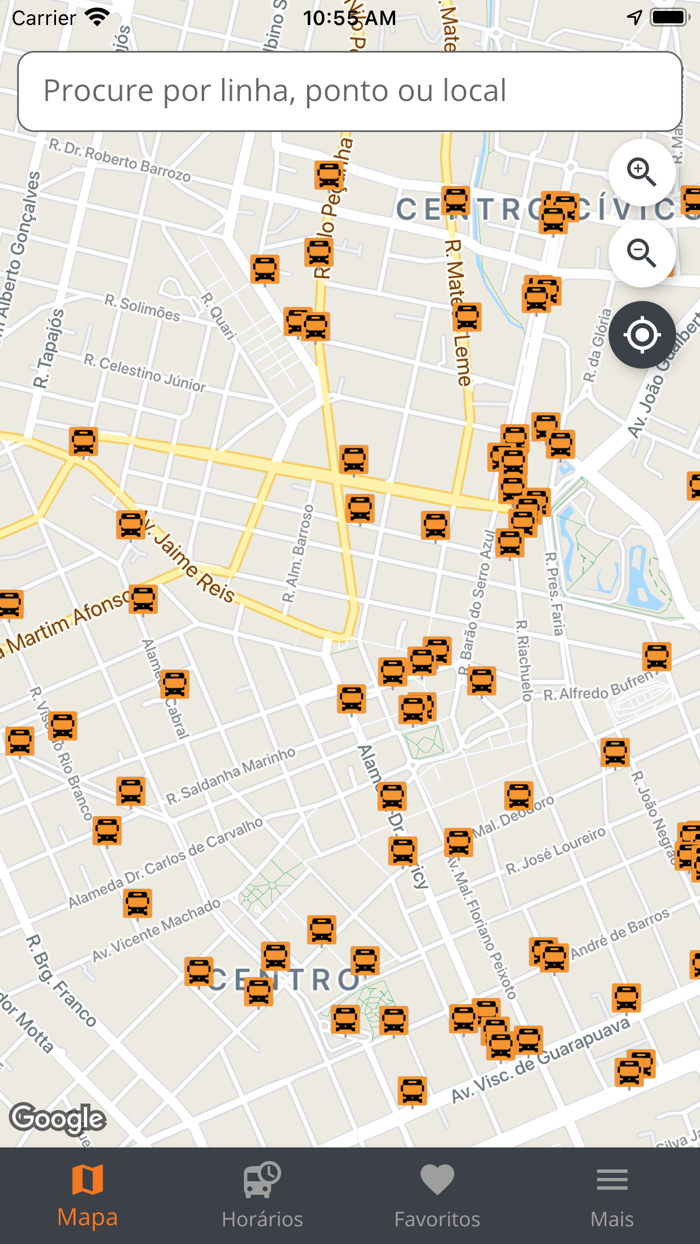Select bus stop on Av. Jaime Reis

coord(131,525)
